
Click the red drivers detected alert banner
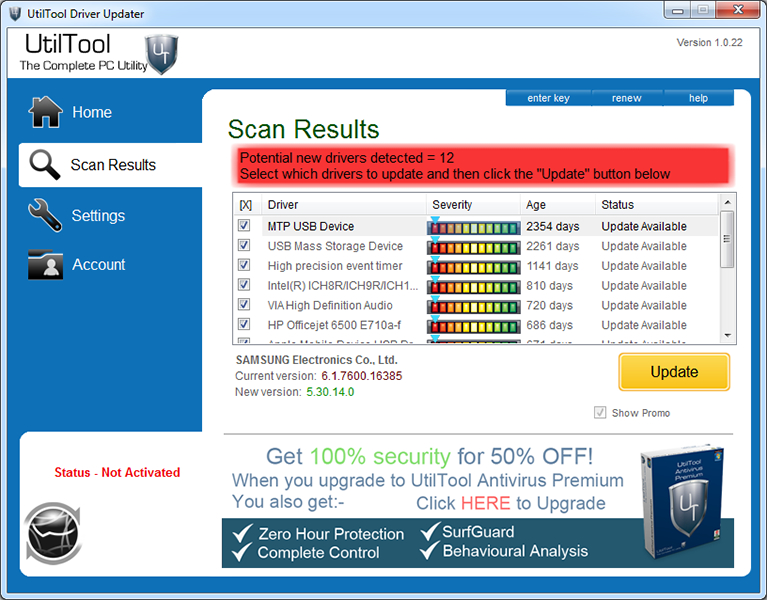click(x=483, y=166)
